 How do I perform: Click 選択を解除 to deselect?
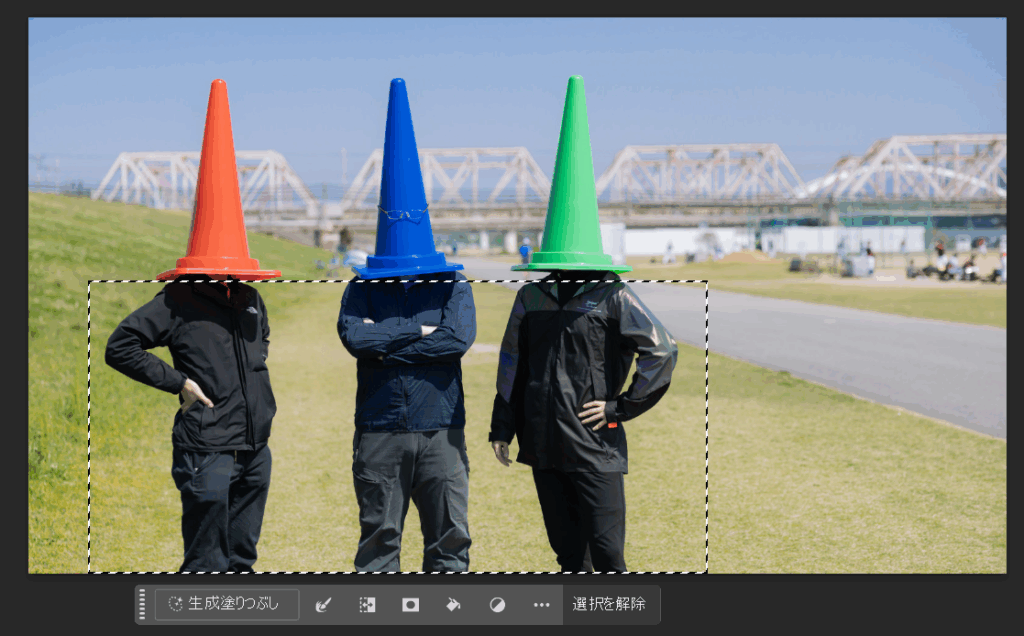(x=609, y=604)
